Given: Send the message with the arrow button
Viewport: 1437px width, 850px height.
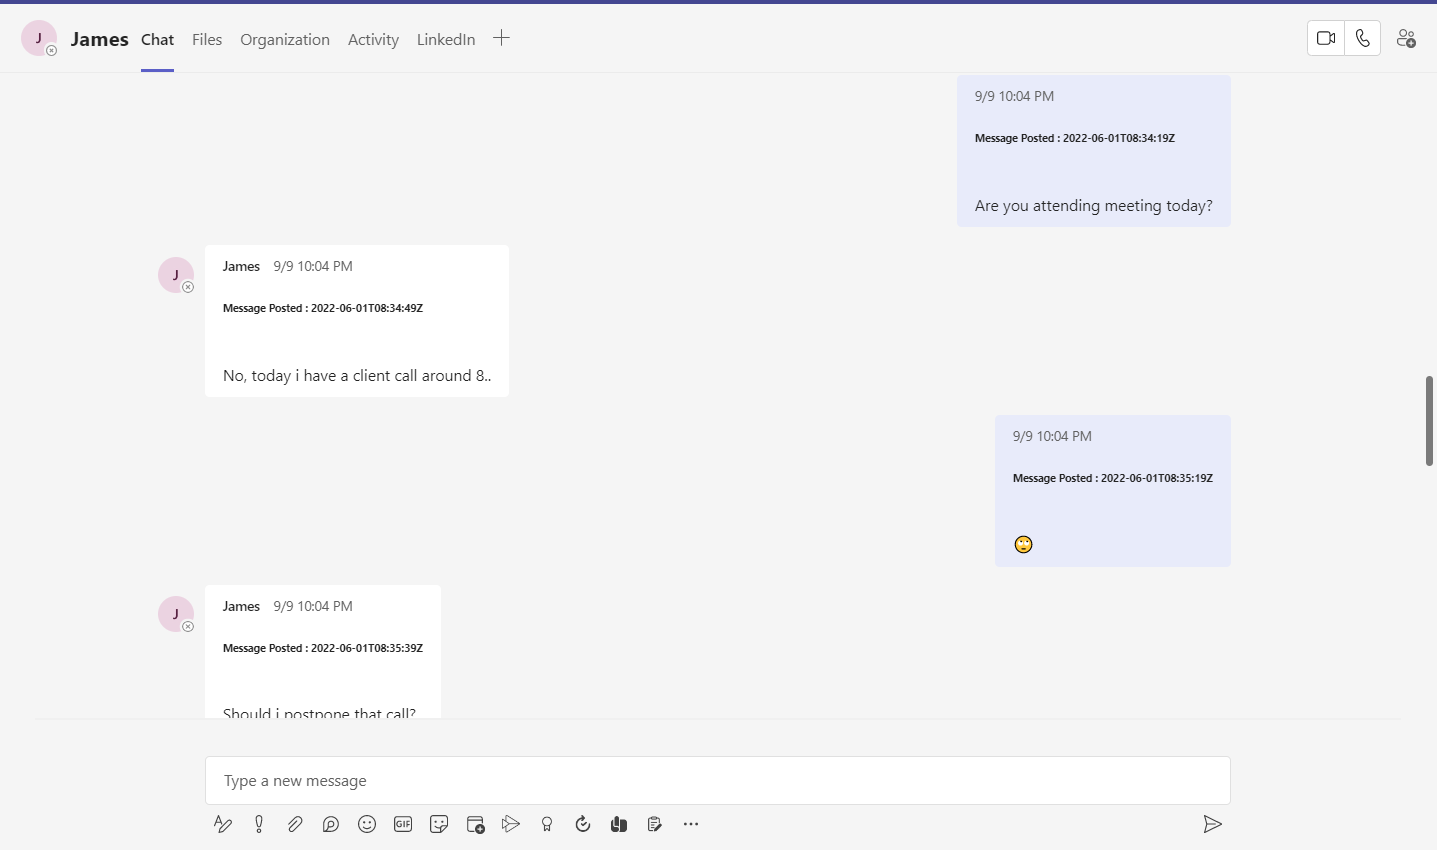Looking at the screenshot, I should pyautogui.click(x=1212, y=824).
